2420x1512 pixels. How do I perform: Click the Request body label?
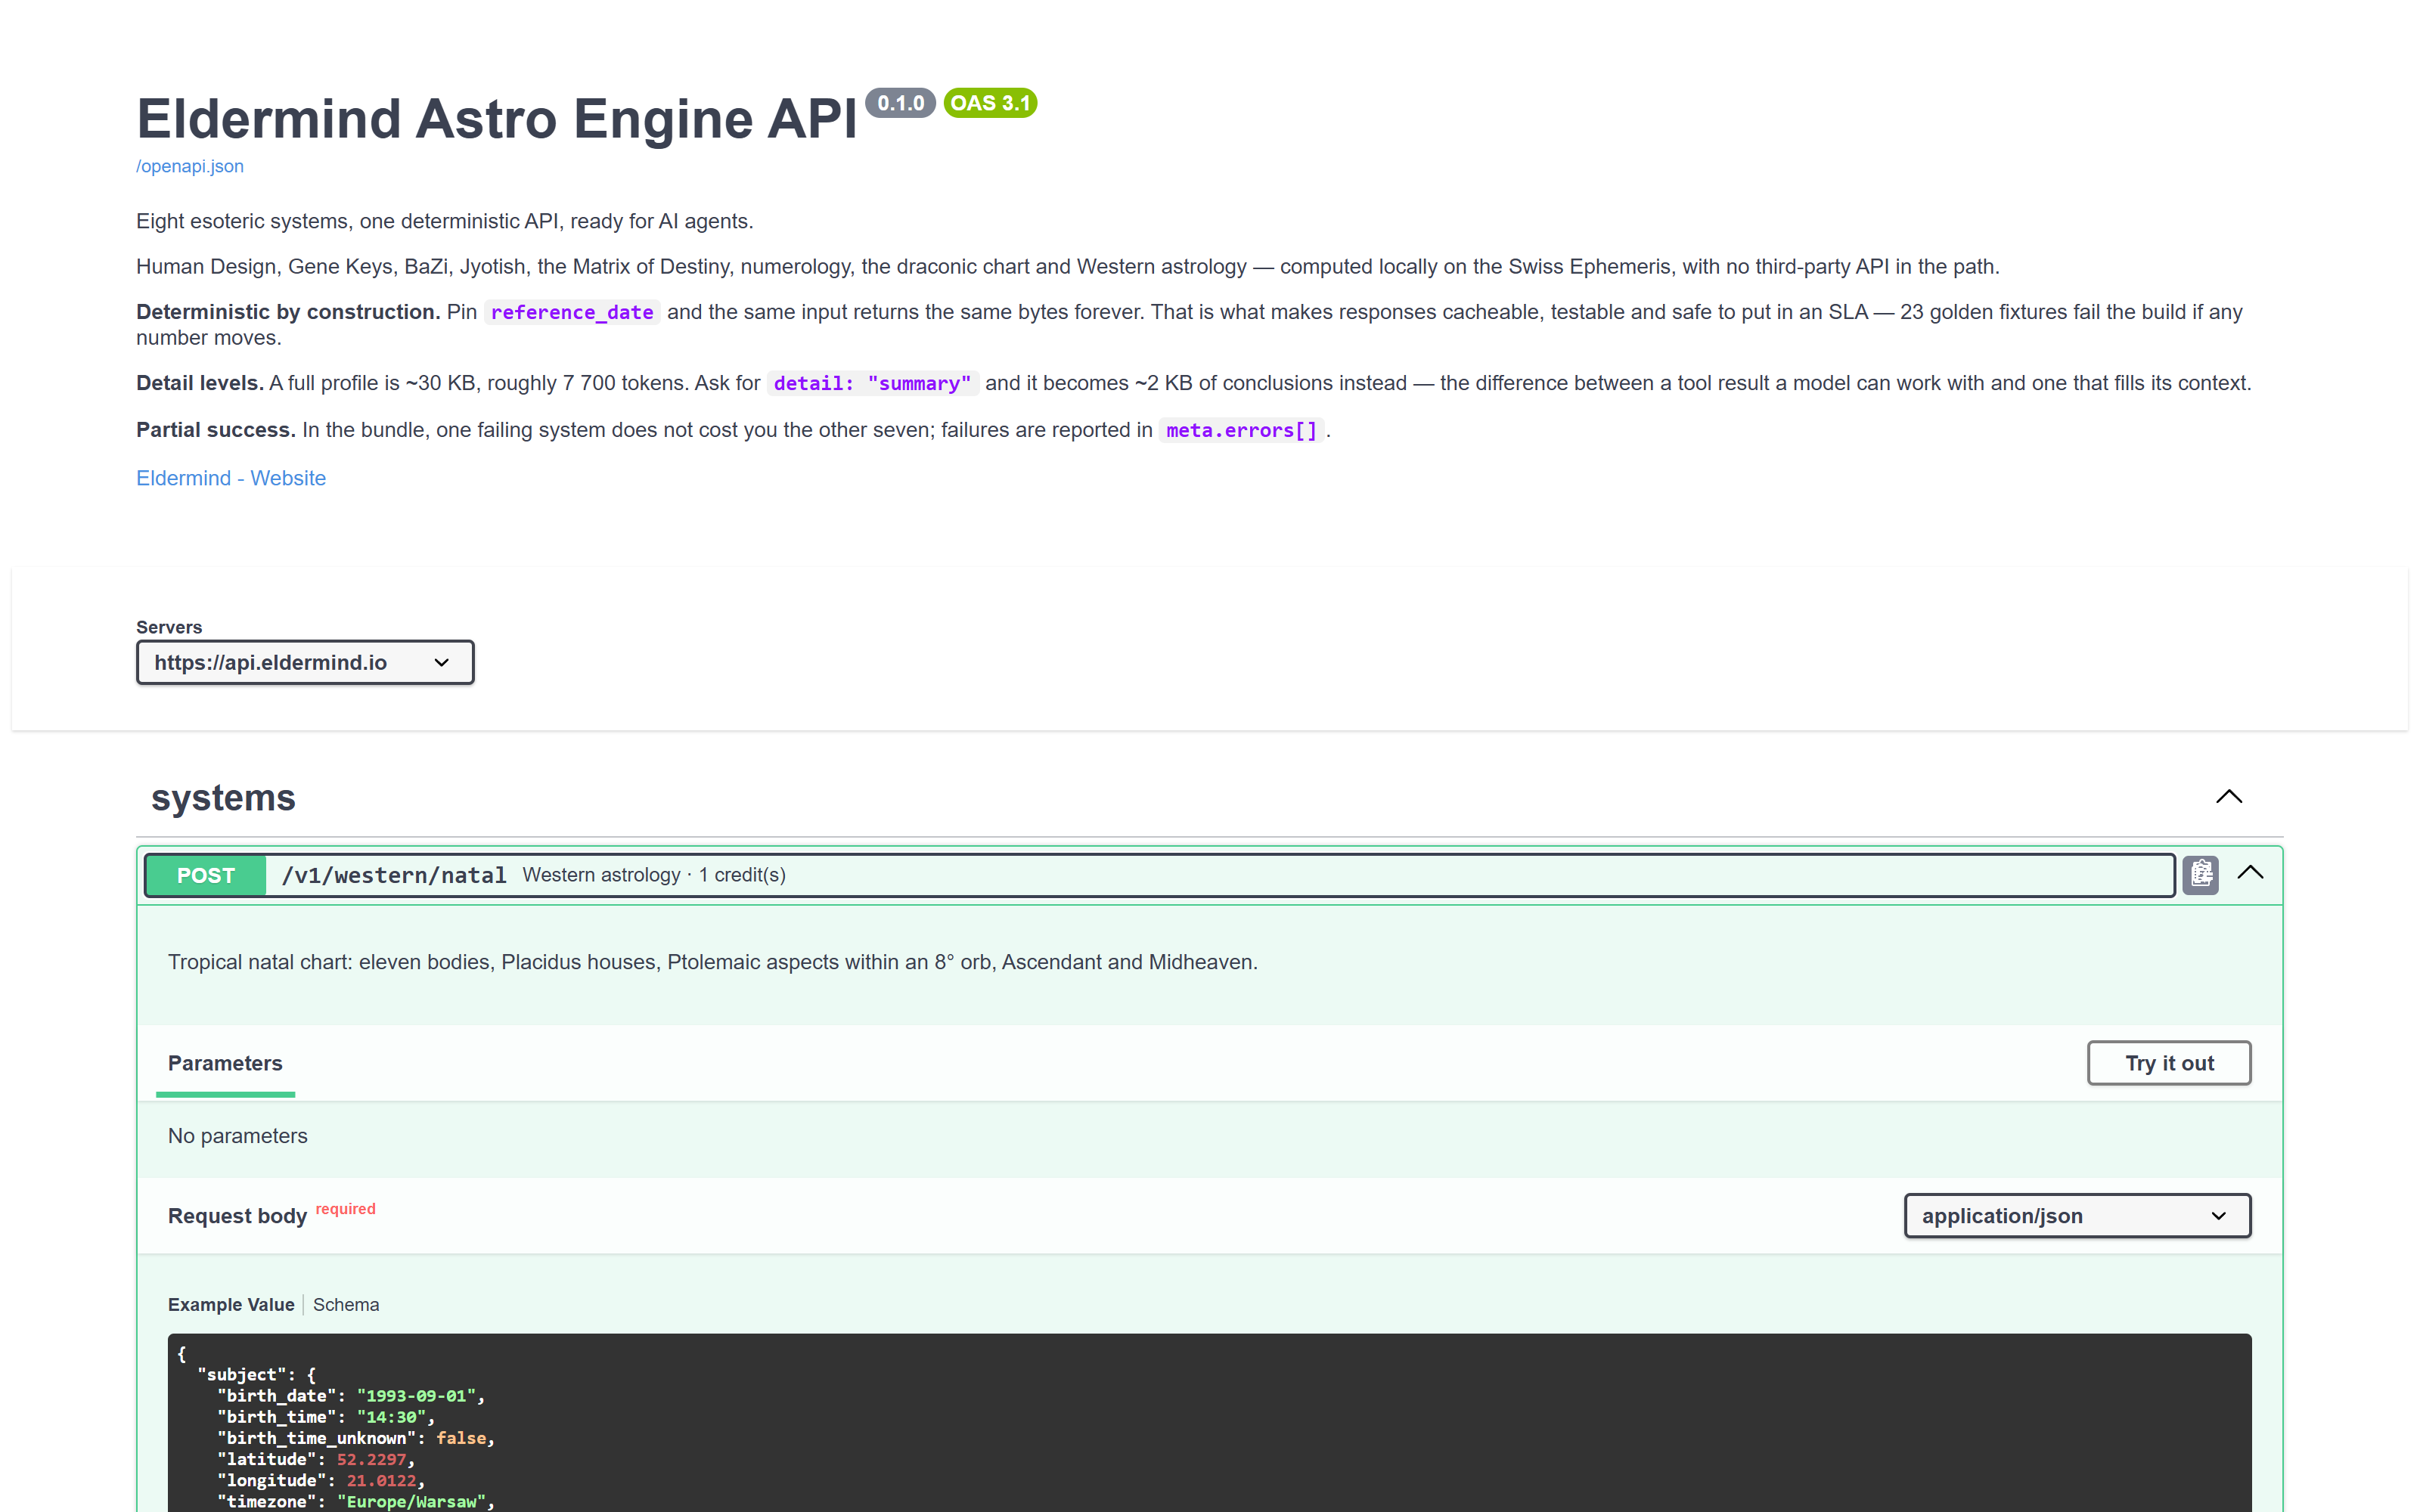pos(237,1216)
